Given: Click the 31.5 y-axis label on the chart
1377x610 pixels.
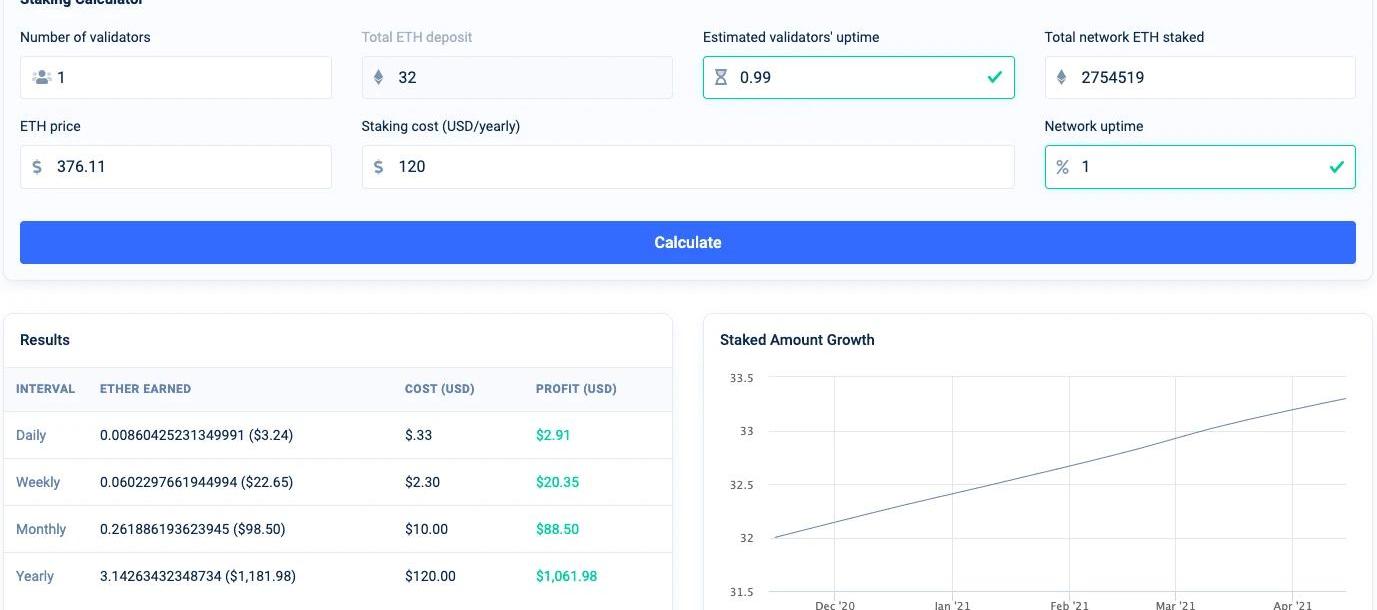Looking at the screenshot, I should pos(741,592).
